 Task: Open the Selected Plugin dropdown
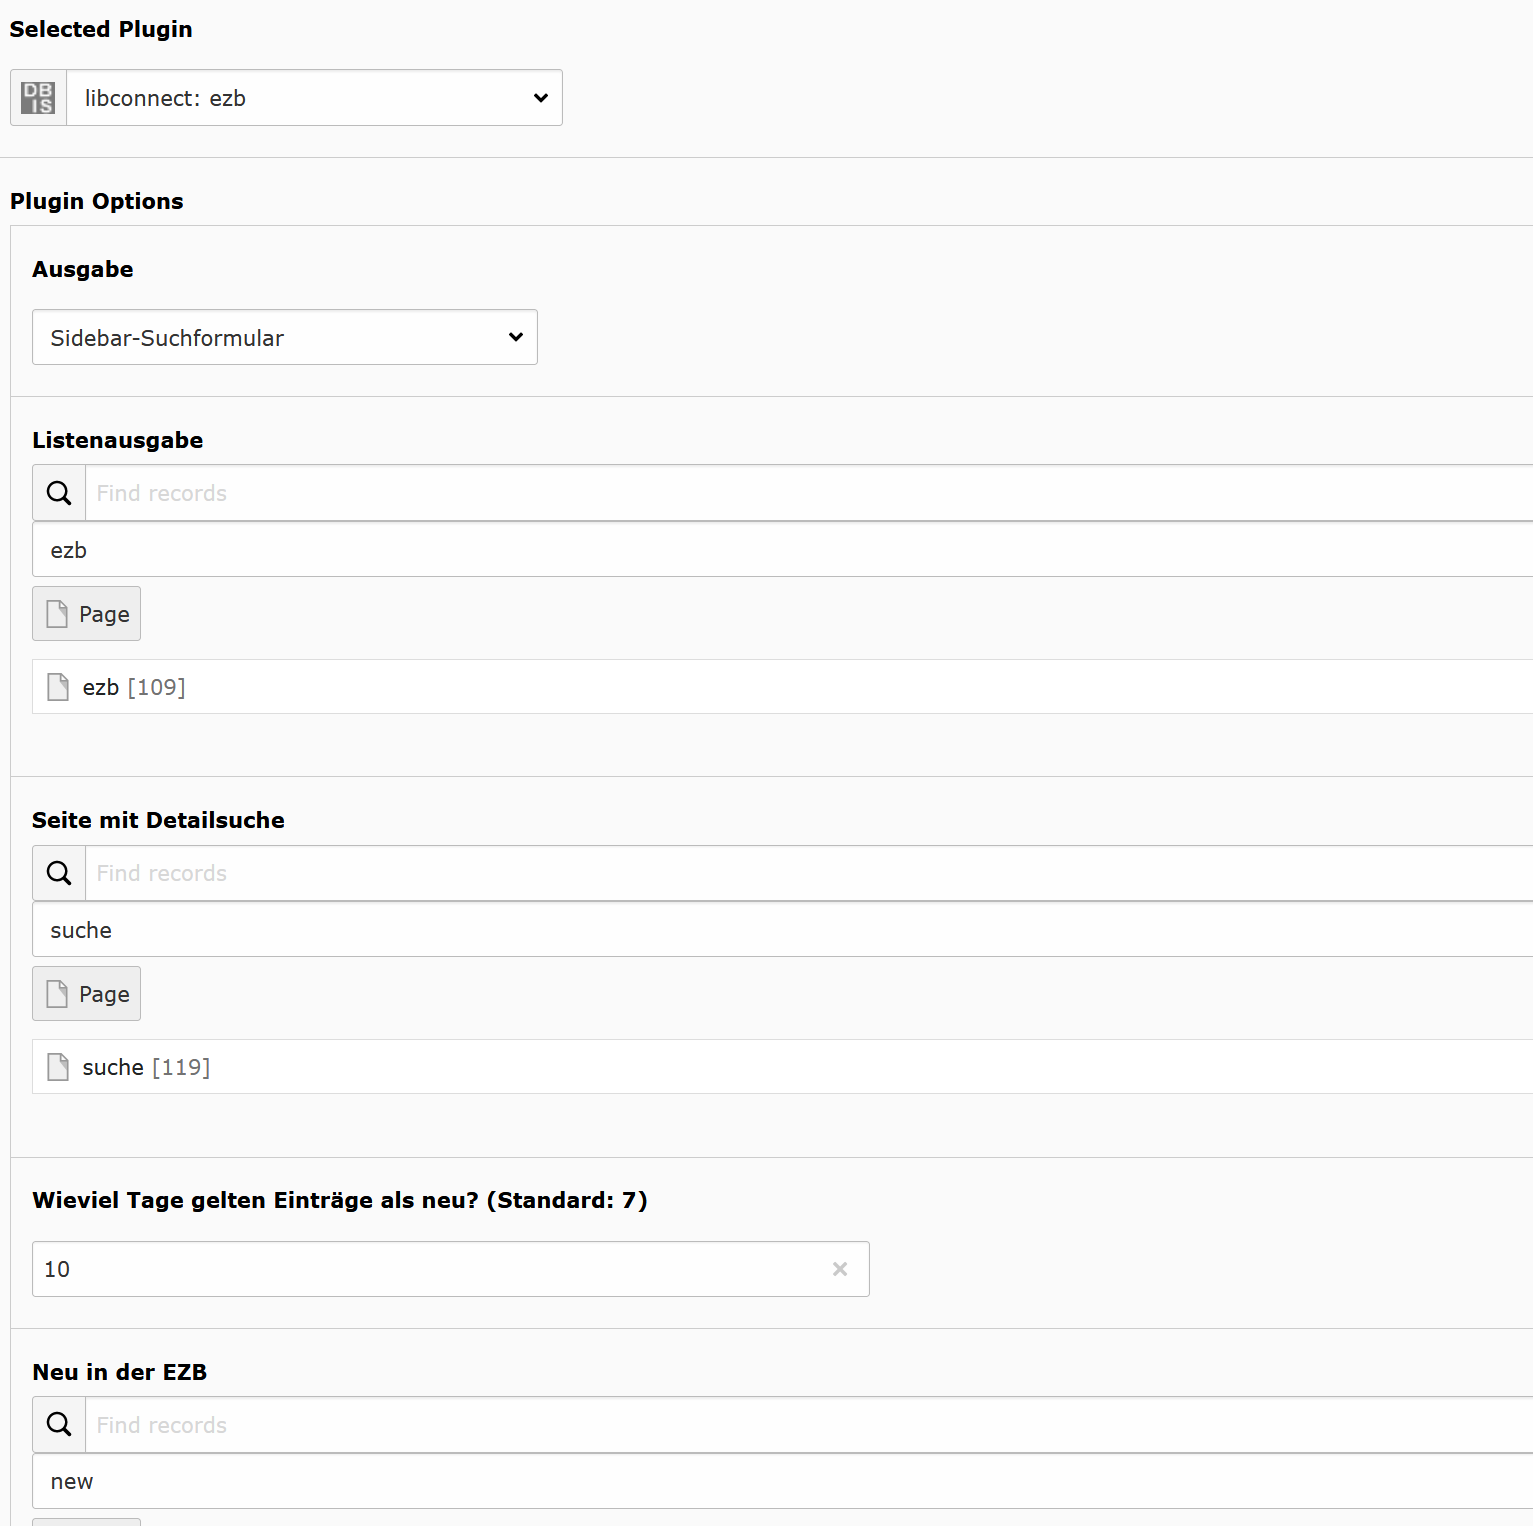coord(314,97)
